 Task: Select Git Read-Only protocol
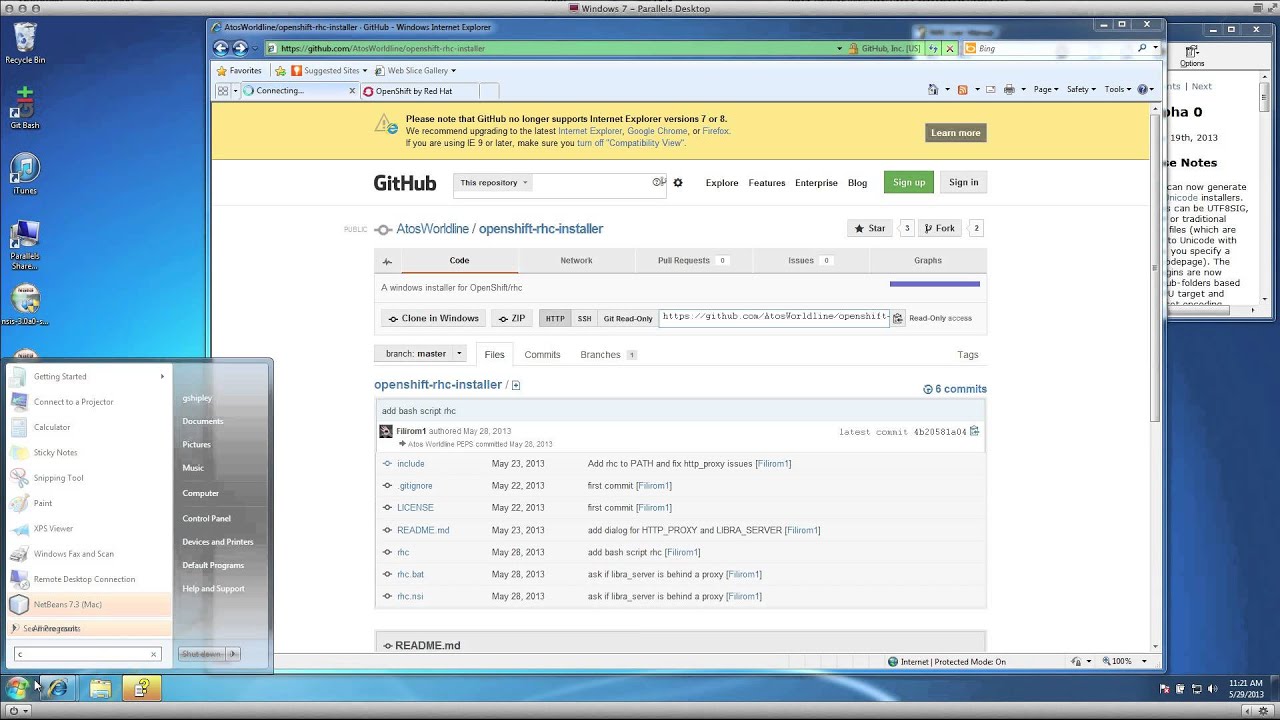[x=628, y=318]
